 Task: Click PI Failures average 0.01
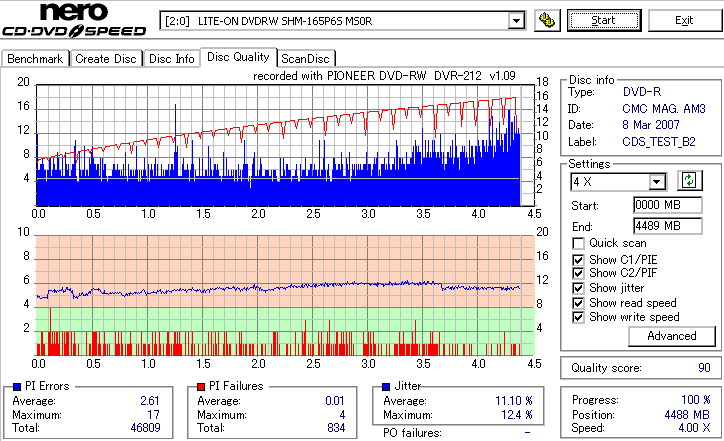pos(335,400)
